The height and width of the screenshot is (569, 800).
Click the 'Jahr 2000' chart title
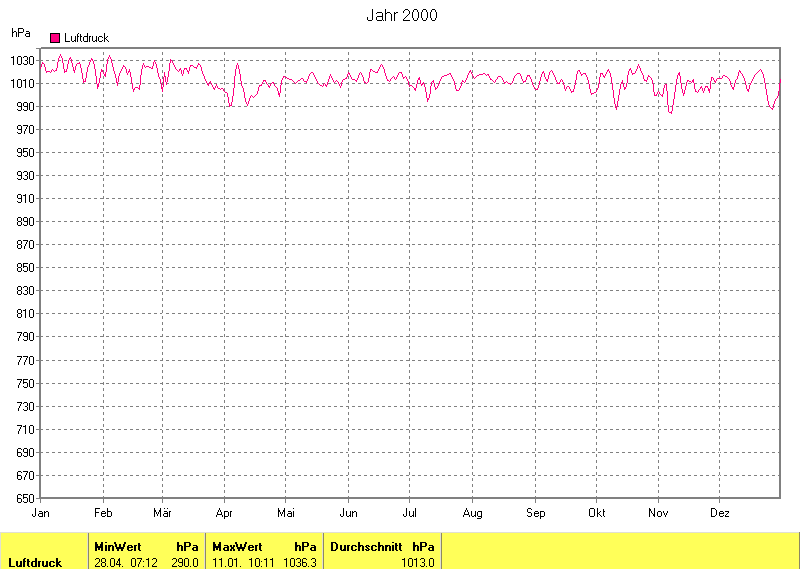point(401,15)
